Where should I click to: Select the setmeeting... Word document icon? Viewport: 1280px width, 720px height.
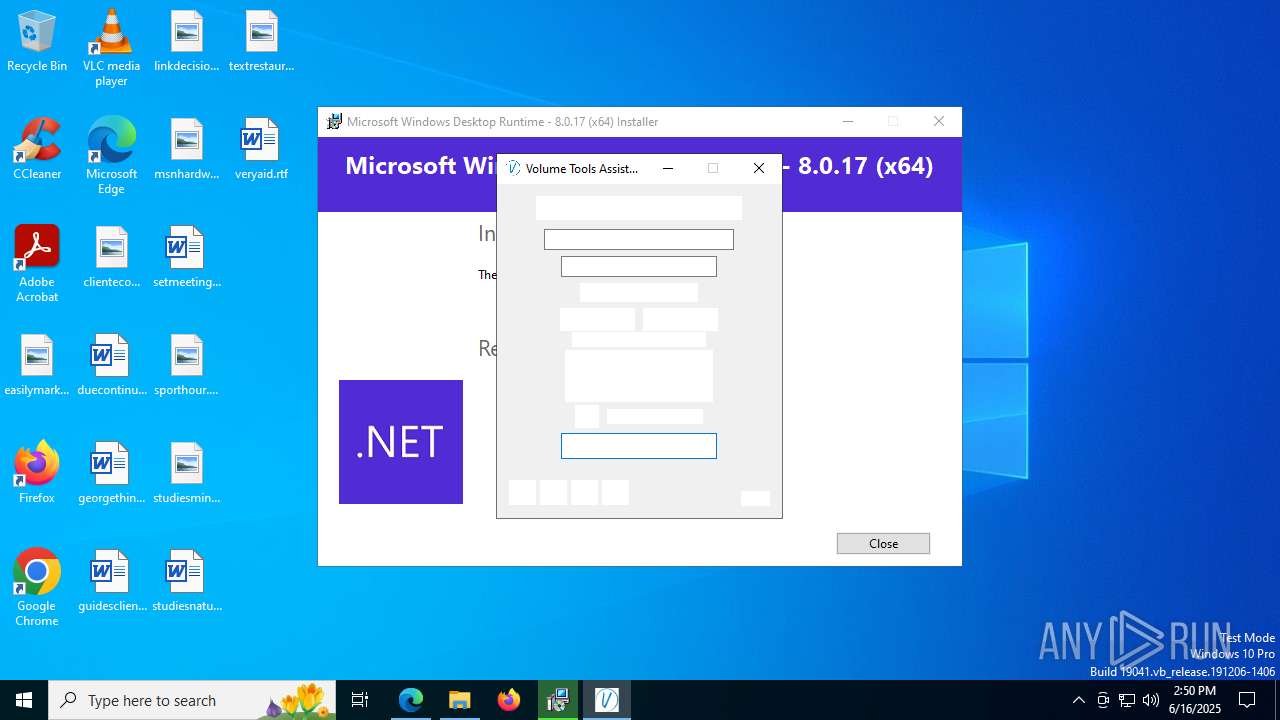click(187, 257)
